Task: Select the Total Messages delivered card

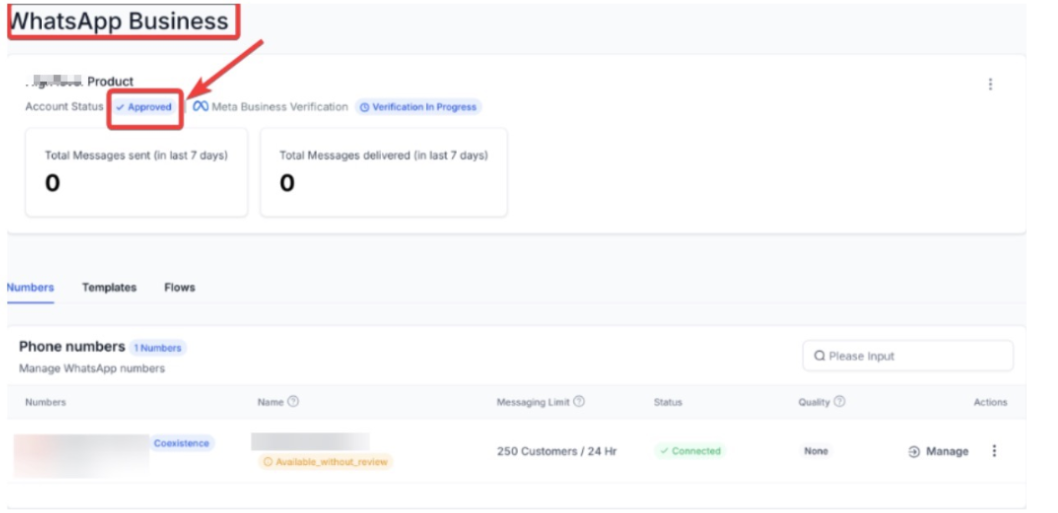Action: (x=383, y=172)
